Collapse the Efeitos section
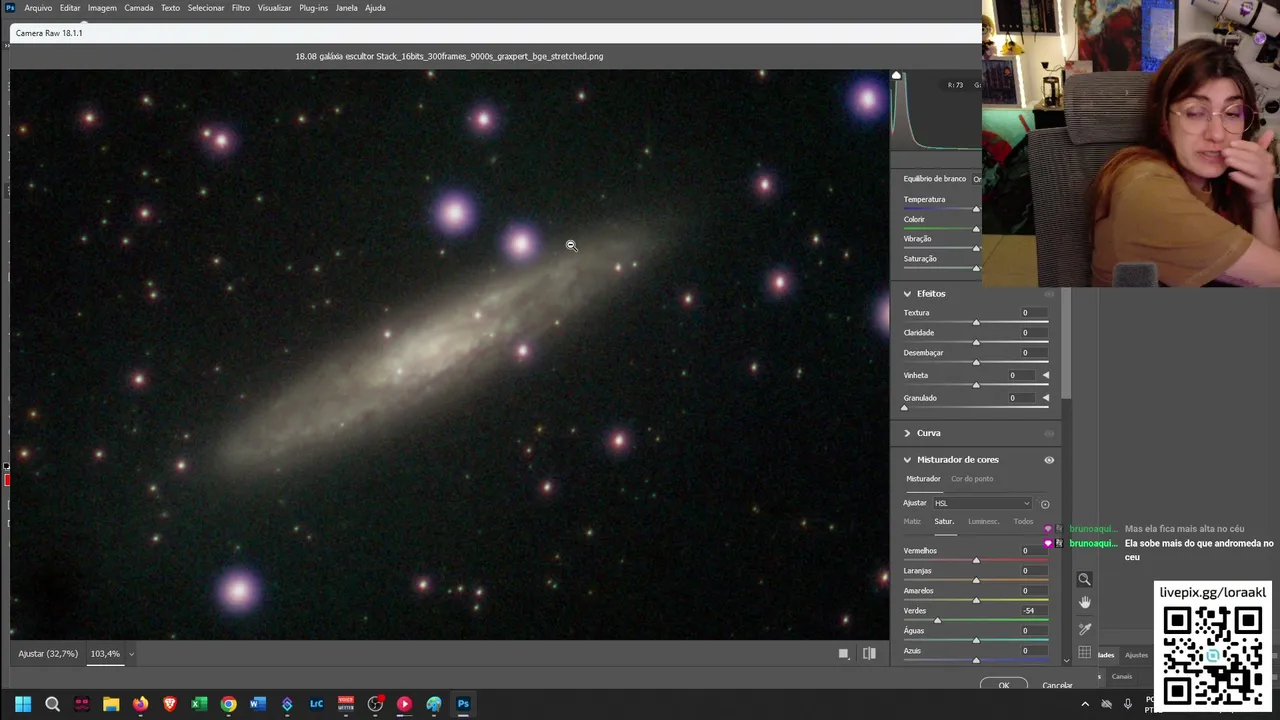1280x720 pixels. [907, 294]
